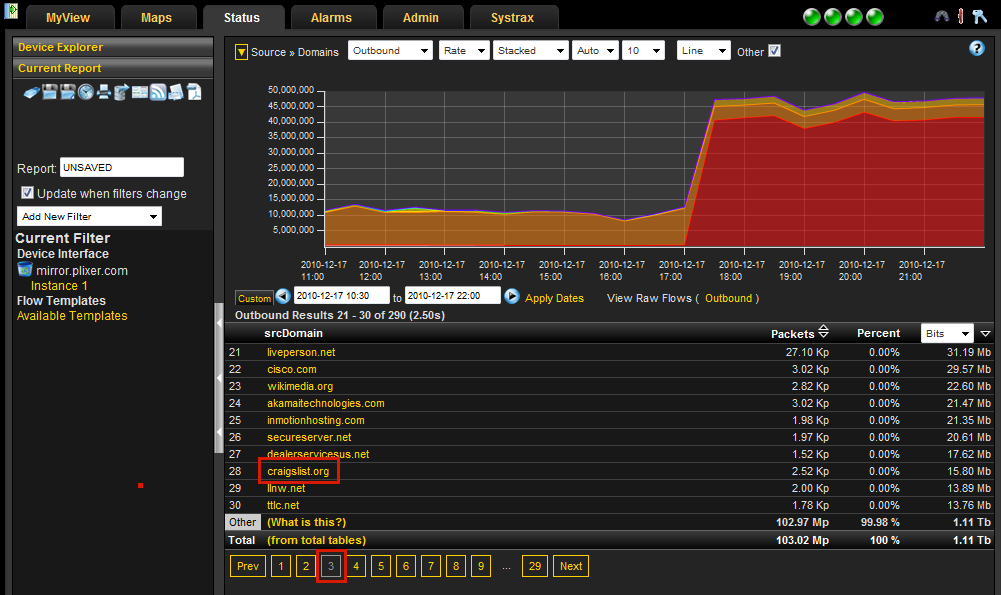The image size is (1001, 595).
Task: Switch to the Alarms tab
Action: click(x=333, y=18)
